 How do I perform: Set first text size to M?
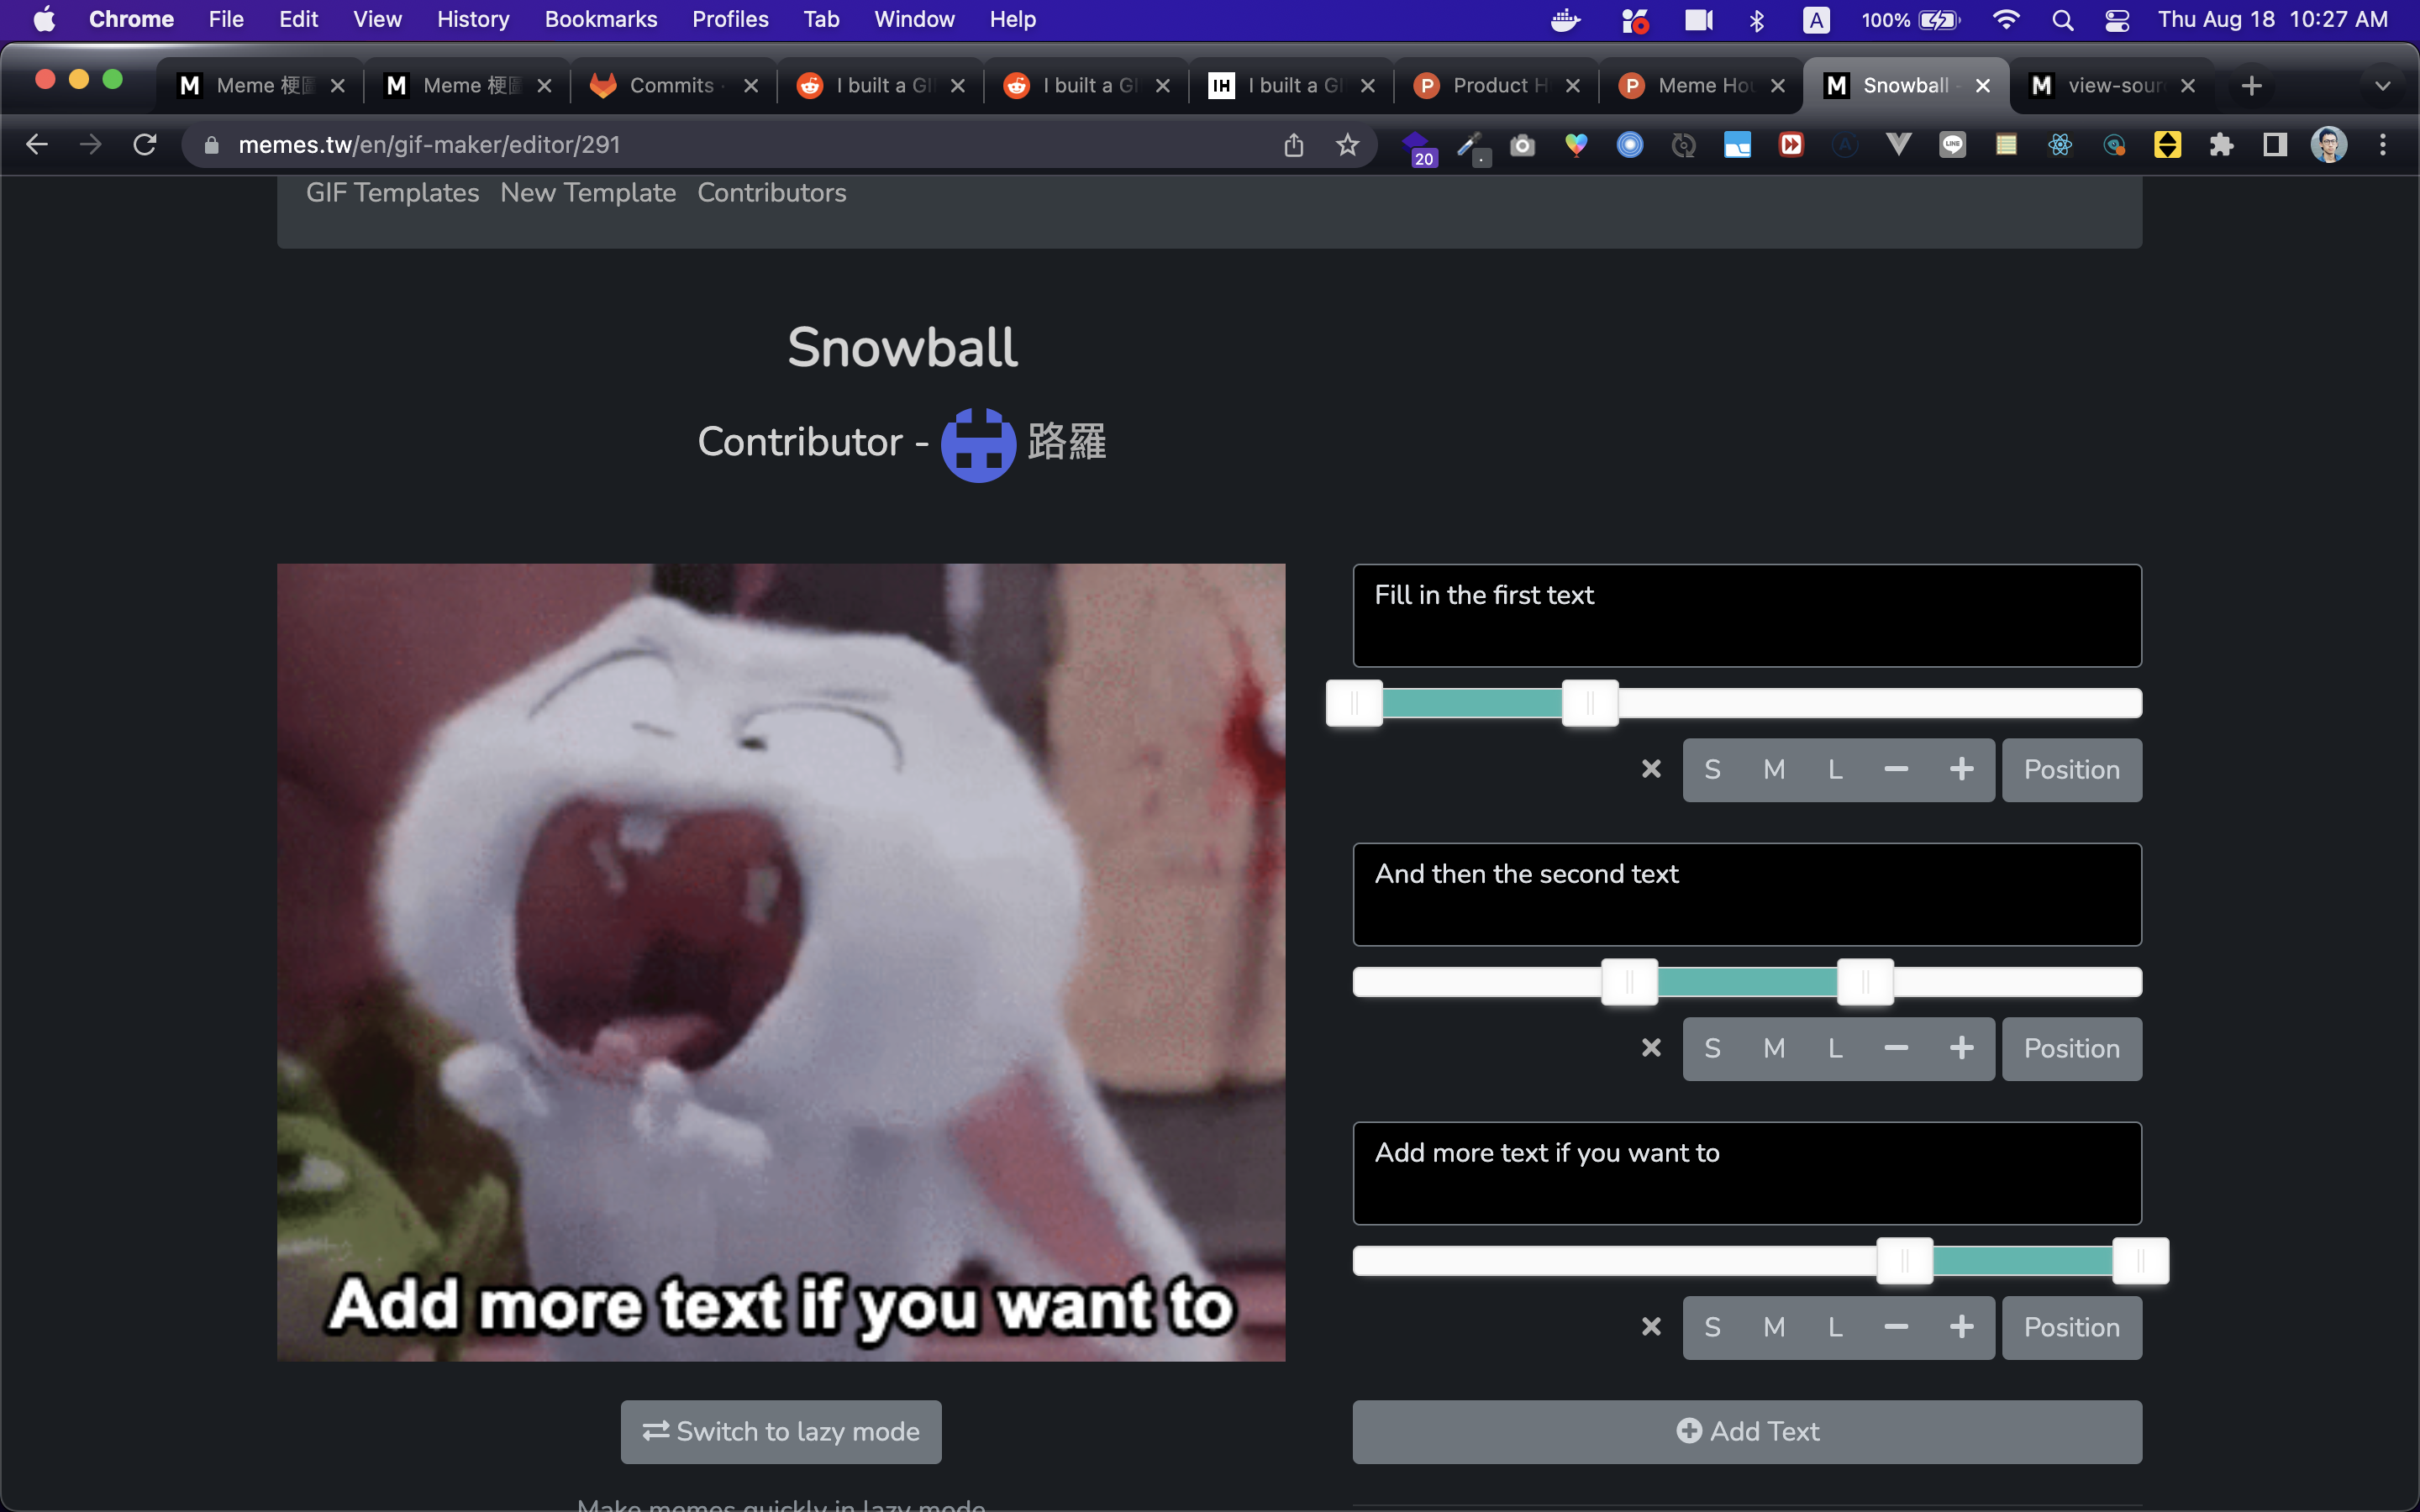click(1774, 769)
